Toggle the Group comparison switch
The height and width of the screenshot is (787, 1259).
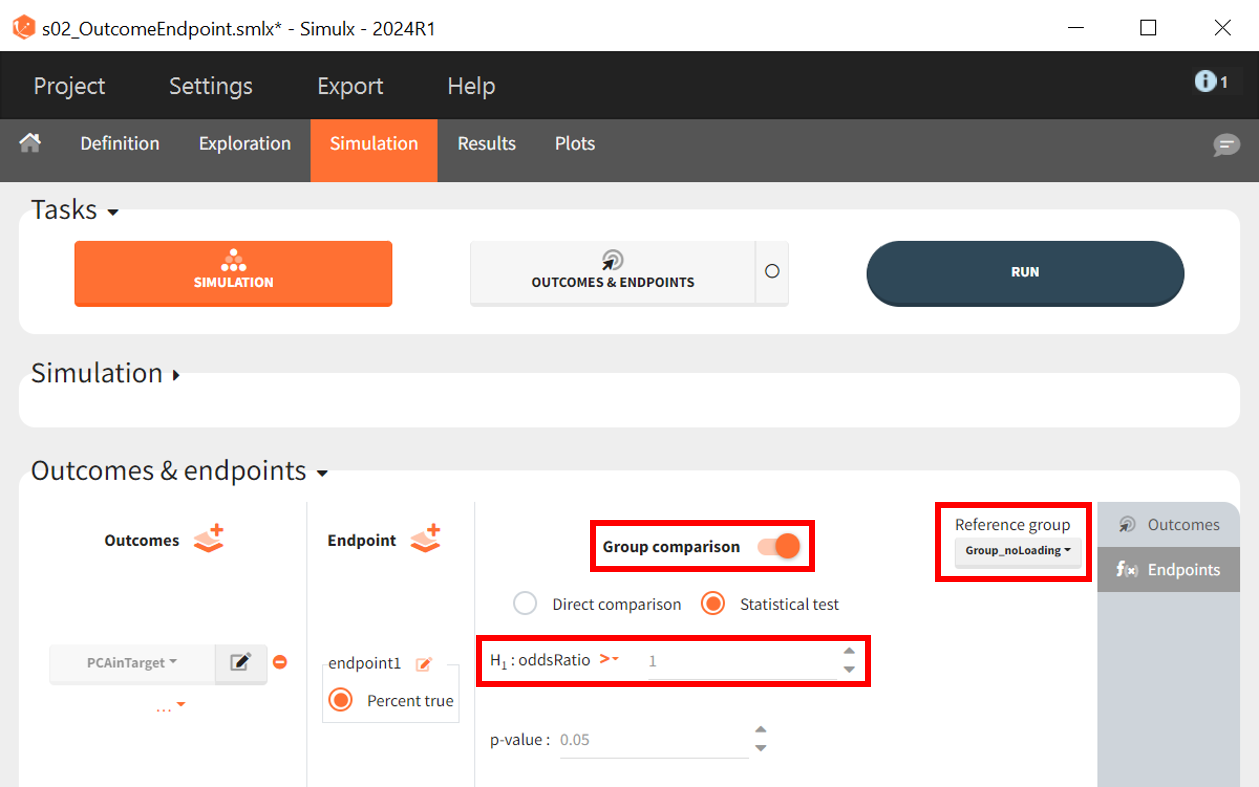(779, 547)
